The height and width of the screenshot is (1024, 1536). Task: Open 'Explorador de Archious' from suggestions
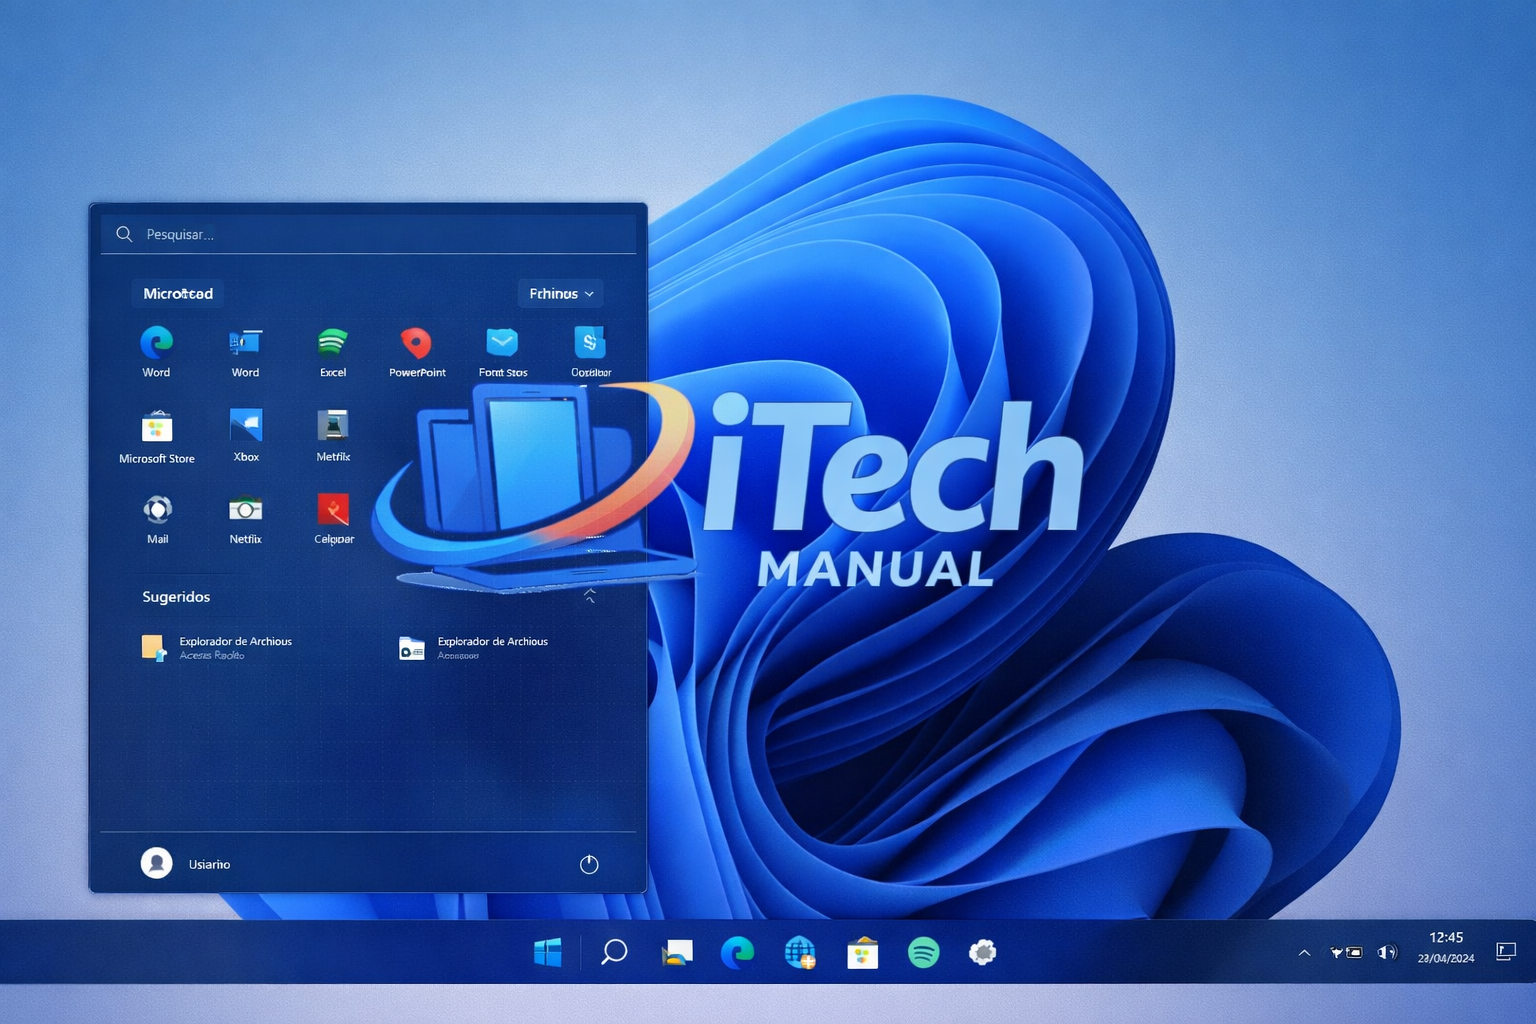click(235, 645)
